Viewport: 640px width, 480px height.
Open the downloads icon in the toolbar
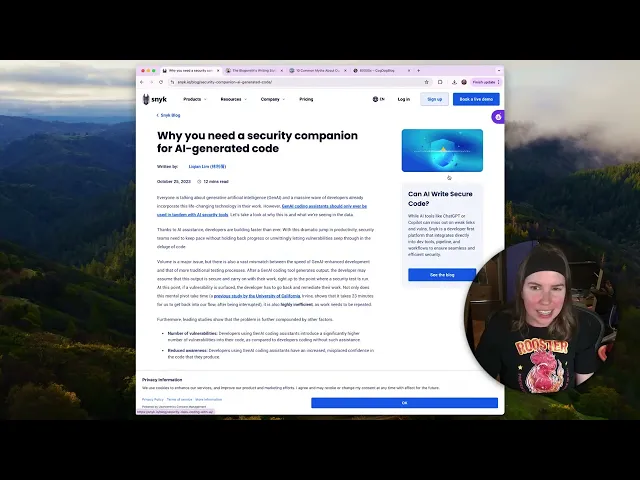pos(454,82)
